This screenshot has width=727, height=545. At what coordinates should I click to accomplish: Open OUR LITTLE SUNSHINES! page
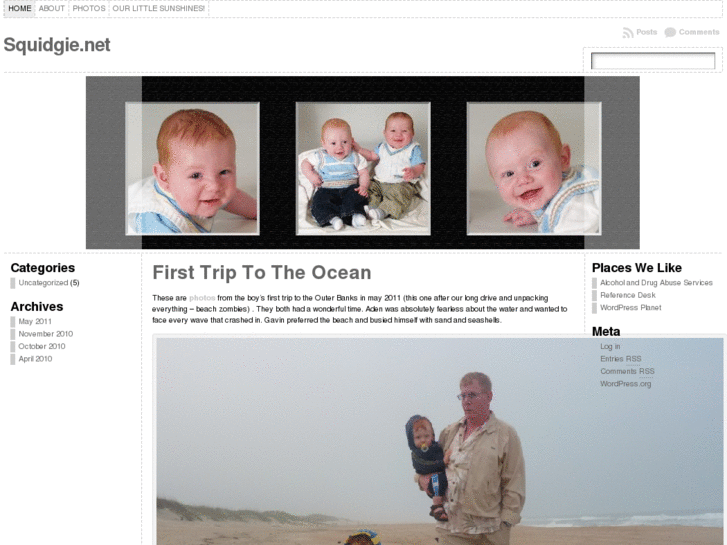pos(159,8)
